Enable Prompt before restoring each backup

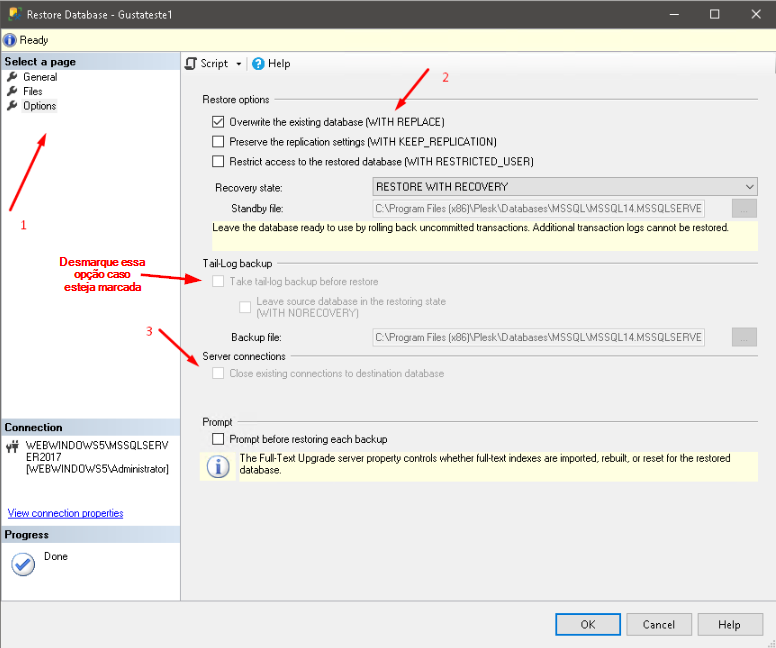(x=219, y=439)
